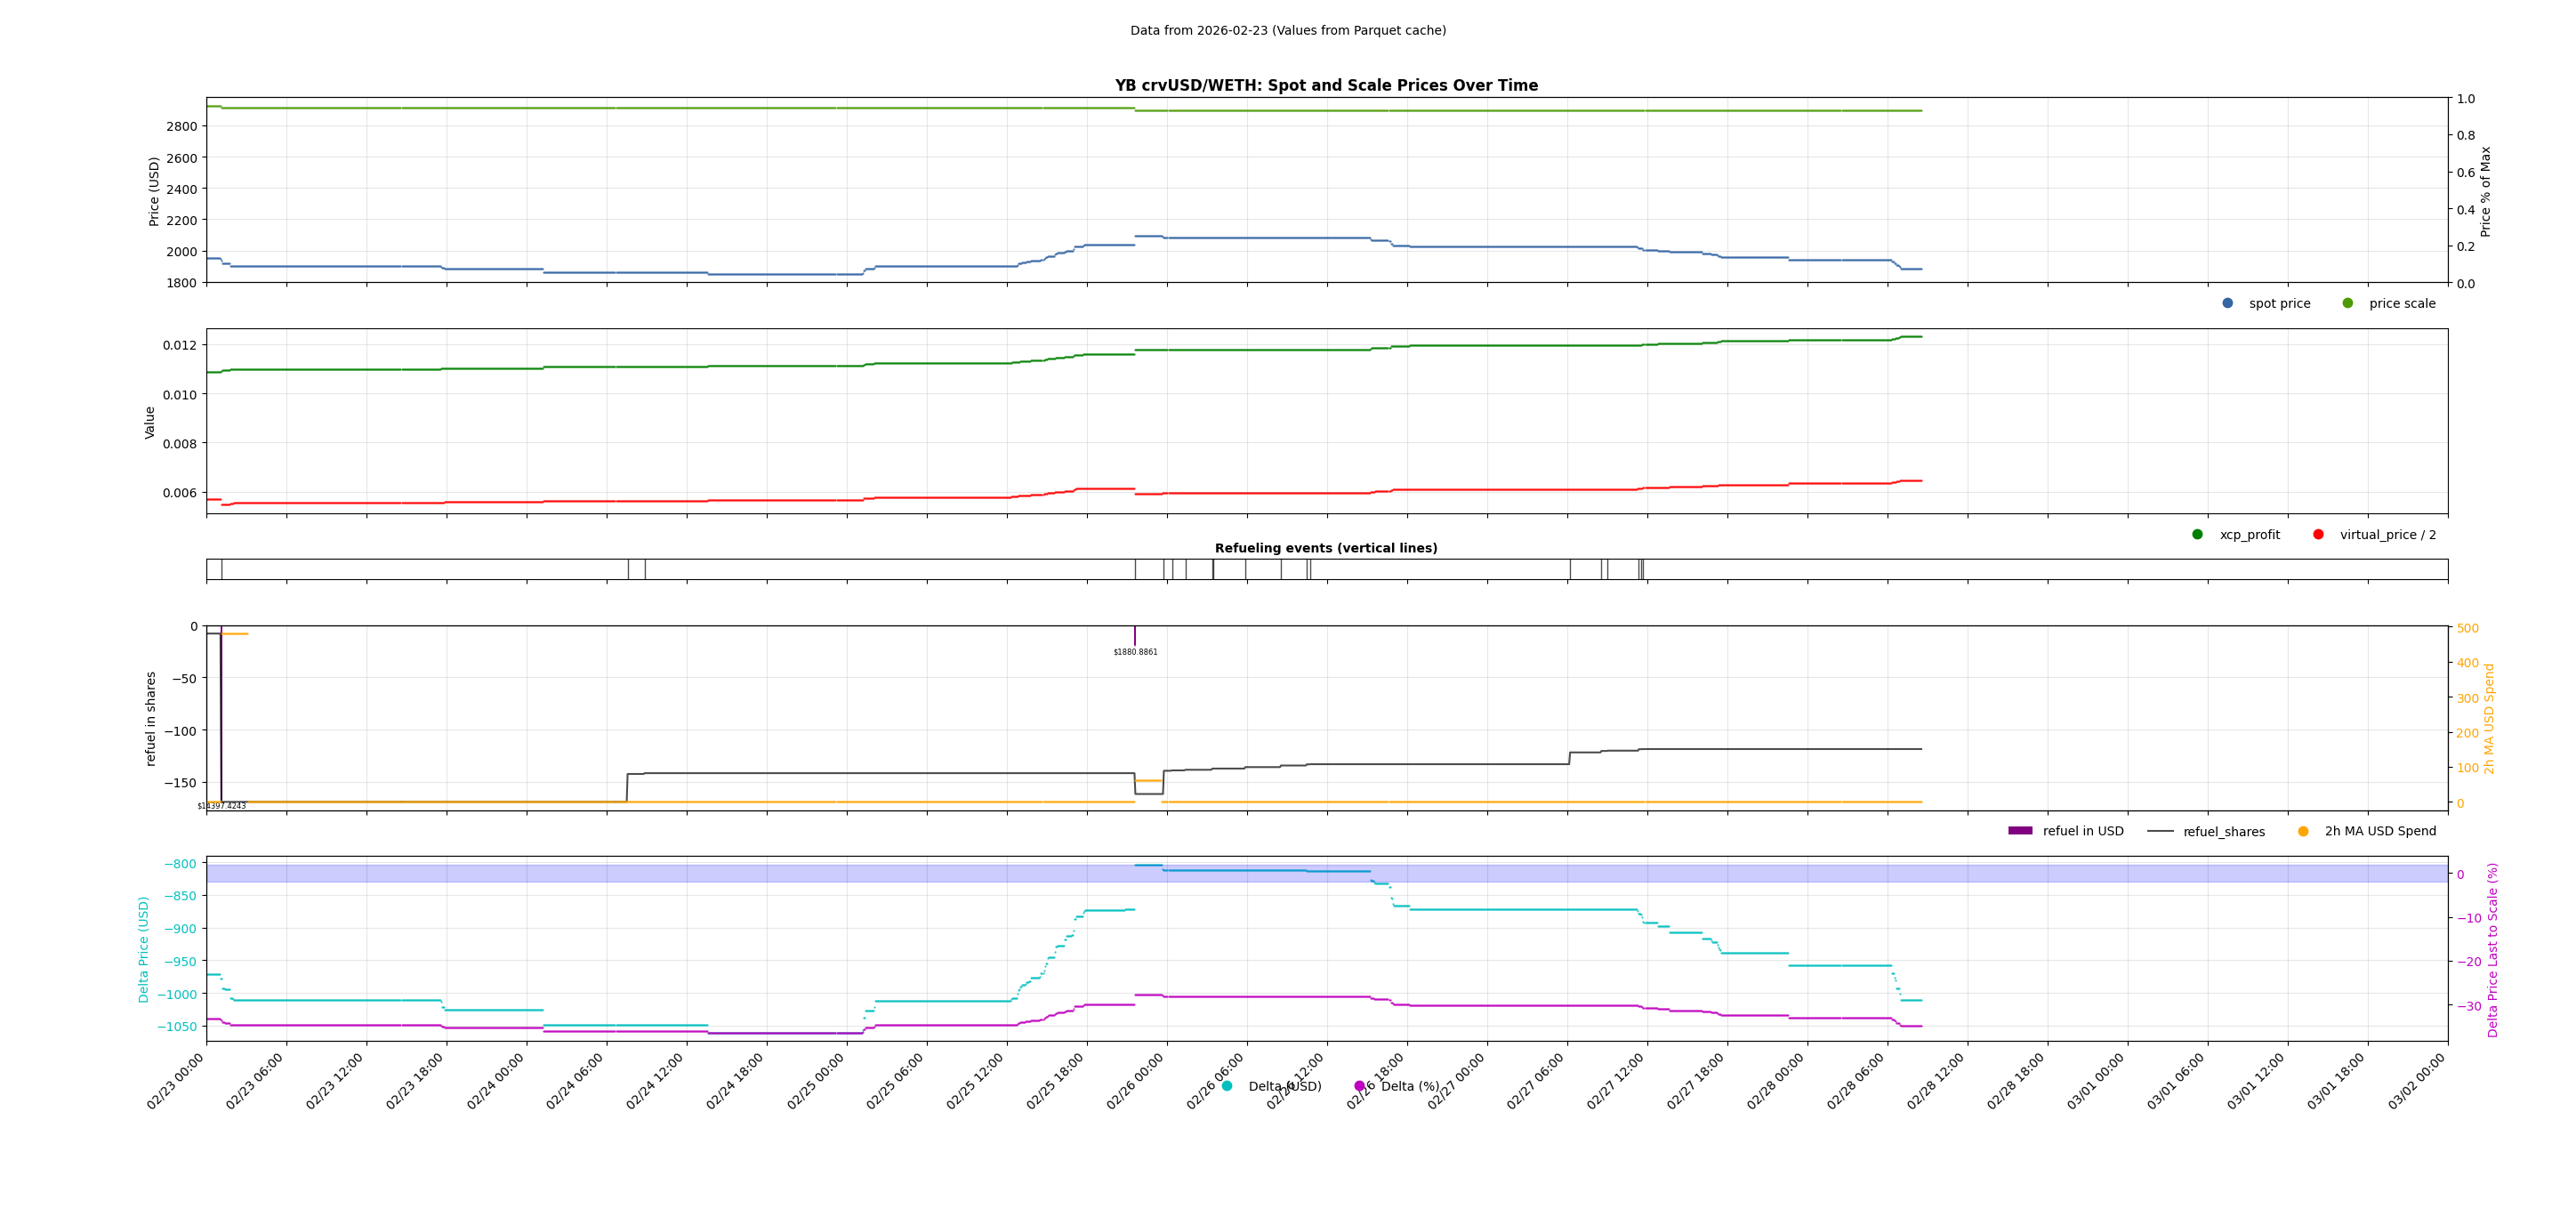2576x1225 pixels.
Task: Click the cyan Delta (USD) legend dot
Action: (1227, 1086)
